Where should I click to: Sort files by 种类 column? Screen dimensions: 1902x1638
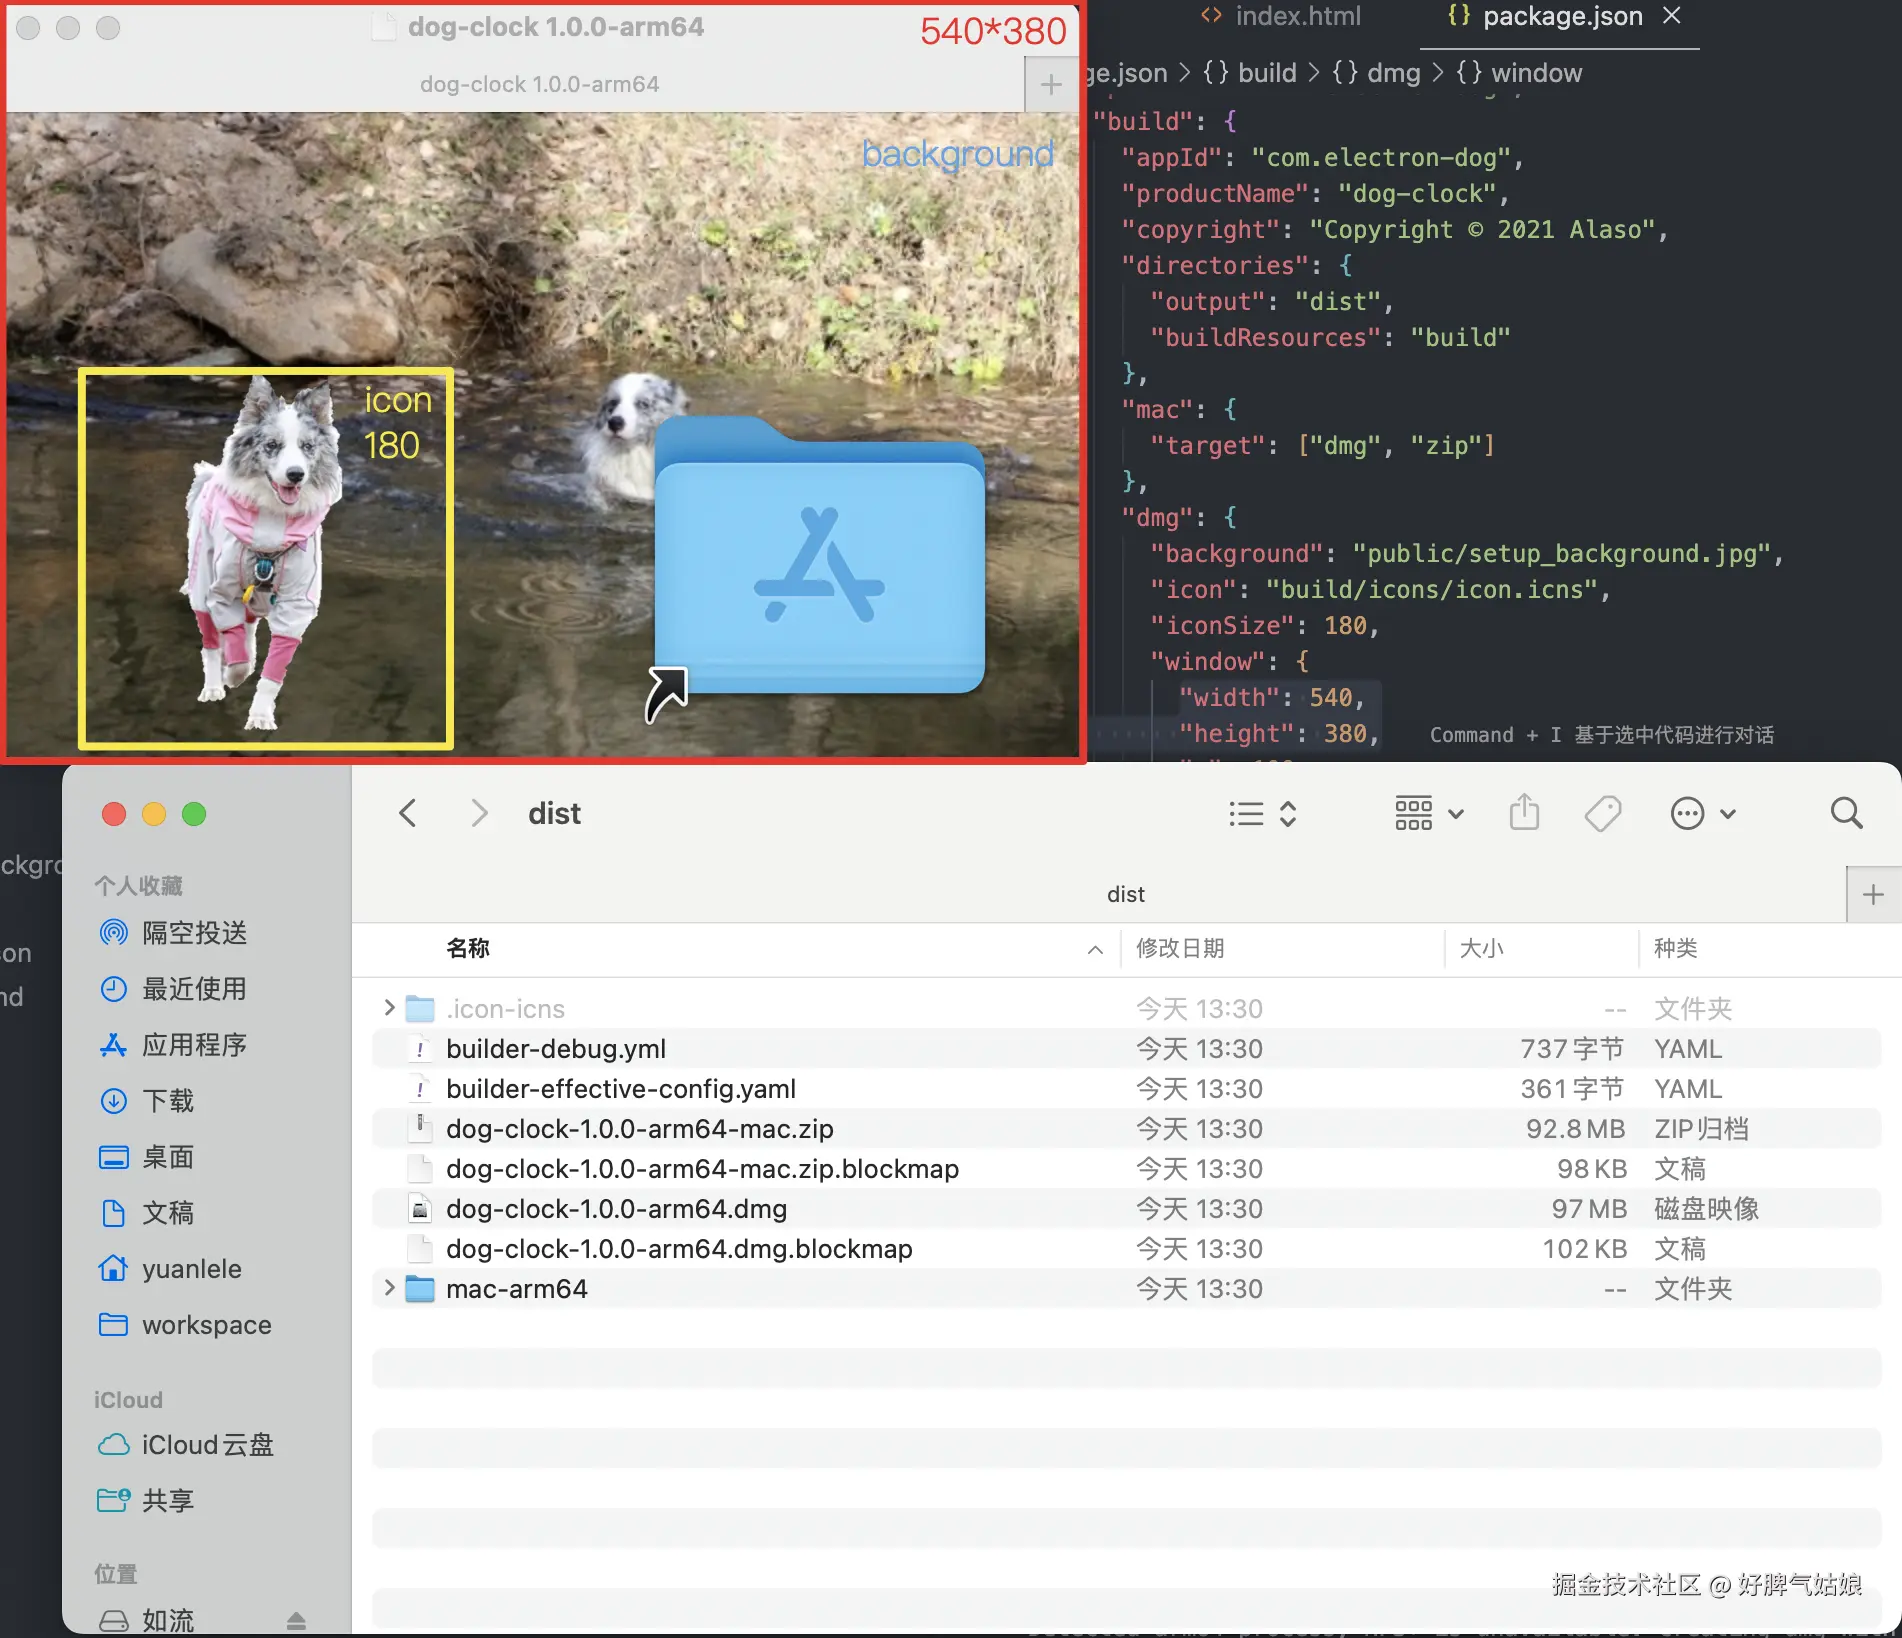pos(1676,948)
